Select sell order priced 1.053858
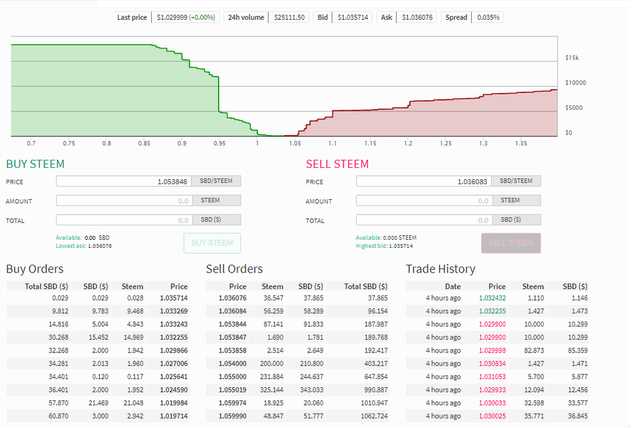 pyautogui.click(x=298, y=350)
